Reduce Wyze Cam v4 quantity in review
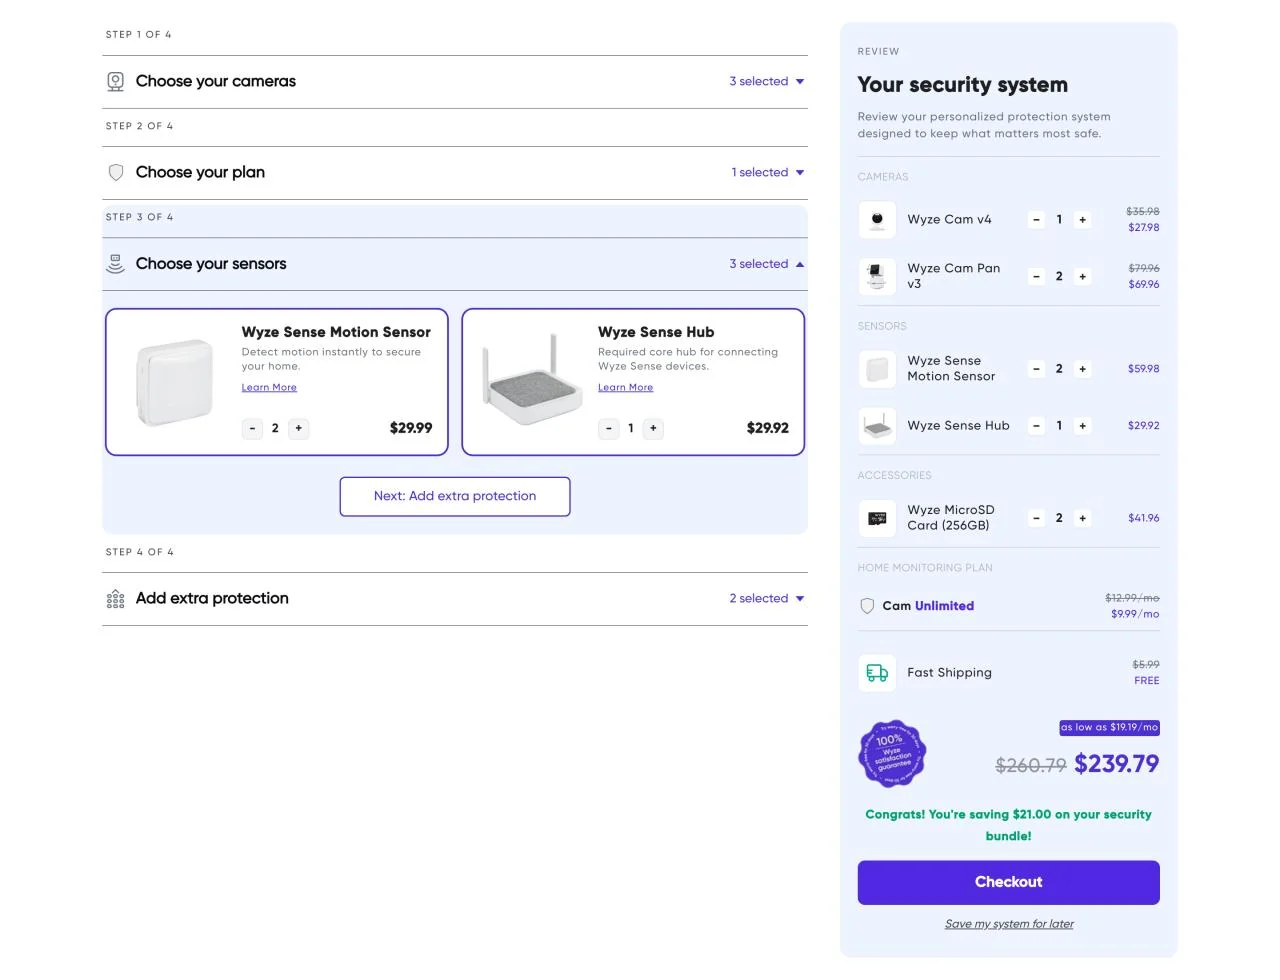 tap(1036, 220)
